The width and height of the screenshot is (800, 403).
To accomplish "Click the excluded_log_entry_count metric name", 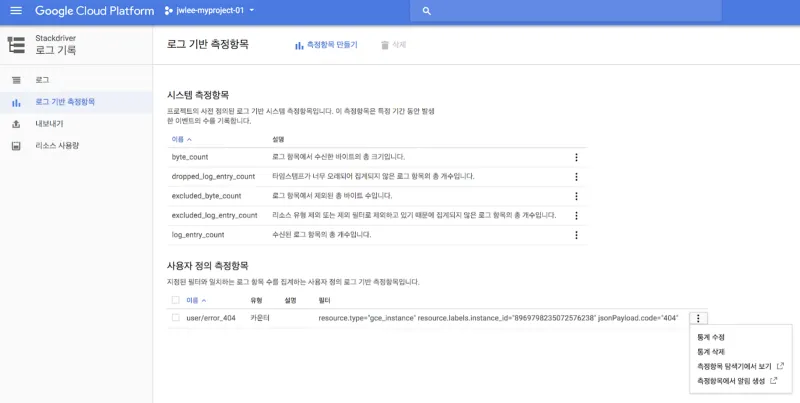I will pyautogui.click(x=214, y=215).
